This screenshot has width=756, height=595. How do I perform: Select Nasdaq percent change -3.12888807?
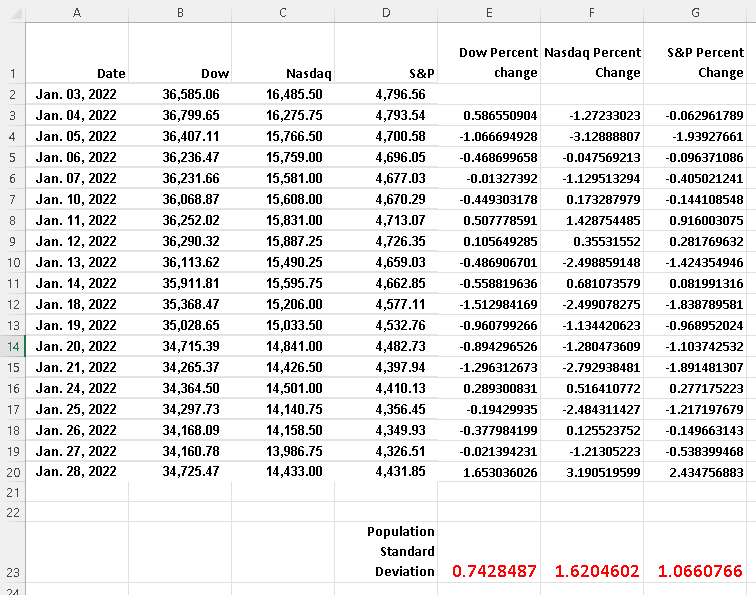(592, 136)
